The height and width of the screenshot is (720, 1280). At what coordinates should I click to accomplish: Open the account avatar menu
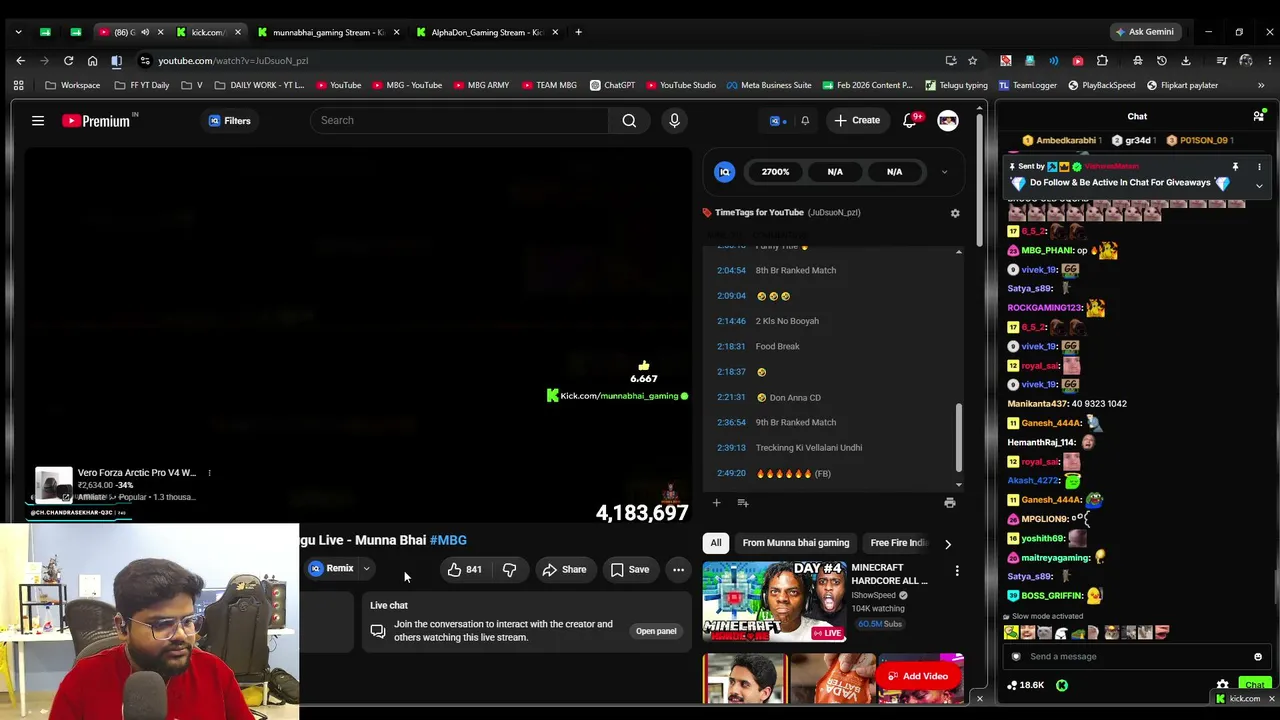(948, 121)
